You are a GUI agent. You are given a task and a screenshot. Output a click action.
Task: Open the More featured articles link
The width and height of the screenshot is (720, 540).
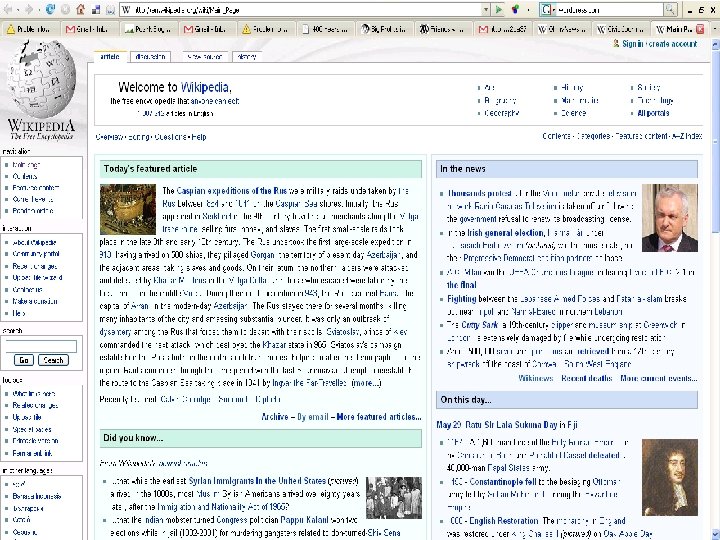[x=379, y=417]
